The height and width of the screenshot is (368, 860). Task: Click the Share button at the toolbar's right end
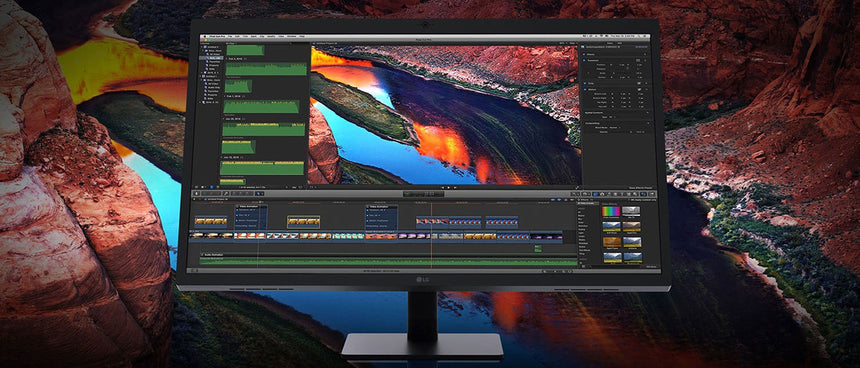pyautogui.click(x=653, y=194)
